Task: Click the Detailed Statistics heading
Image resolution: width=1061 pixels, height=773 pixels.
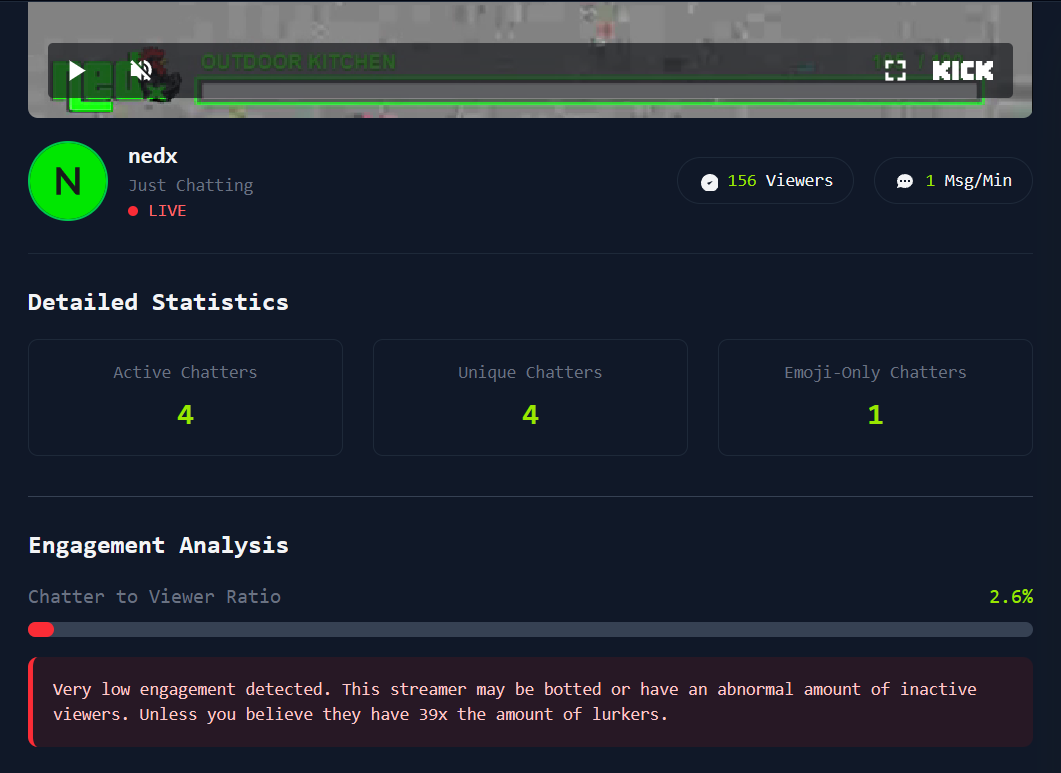Action: (x=158, y=302)
